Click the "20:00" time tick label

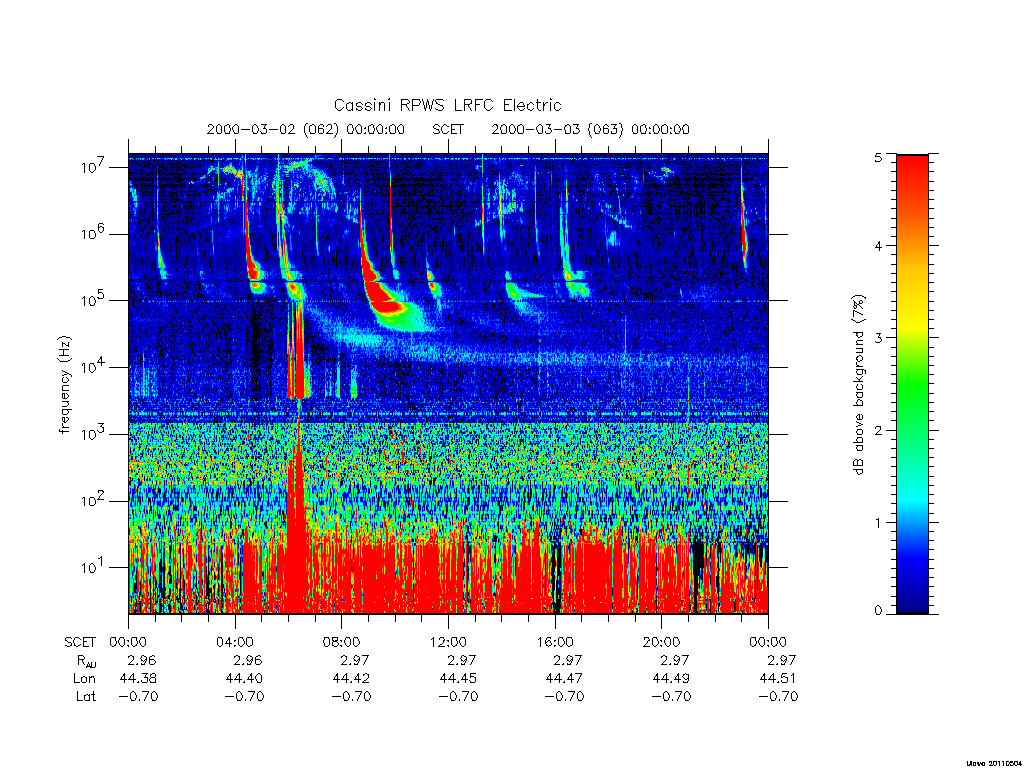[x=661, y=642]
